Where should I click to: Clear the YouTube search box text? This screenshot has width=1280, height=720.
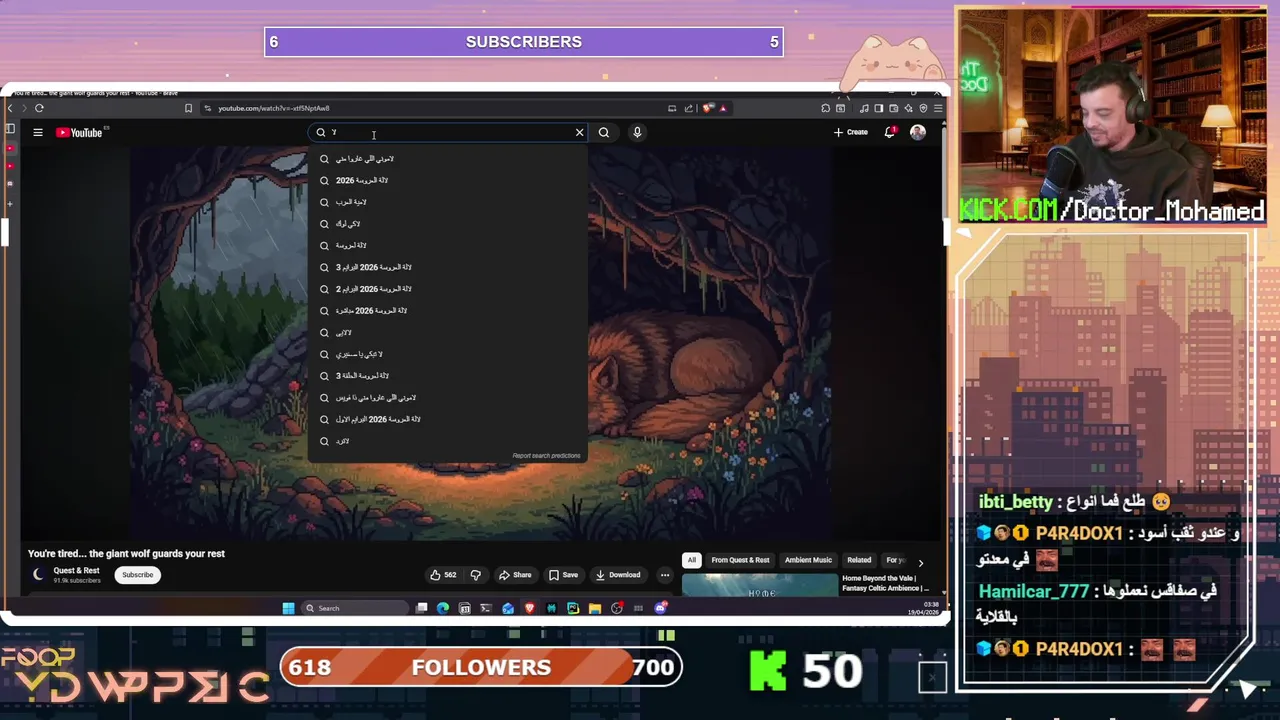[579, 132]
